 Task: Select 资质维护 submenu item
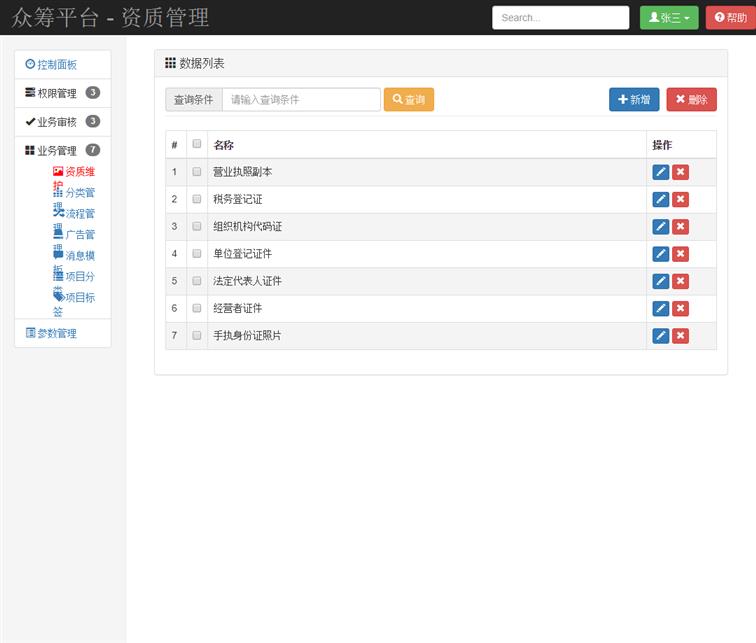74,174
